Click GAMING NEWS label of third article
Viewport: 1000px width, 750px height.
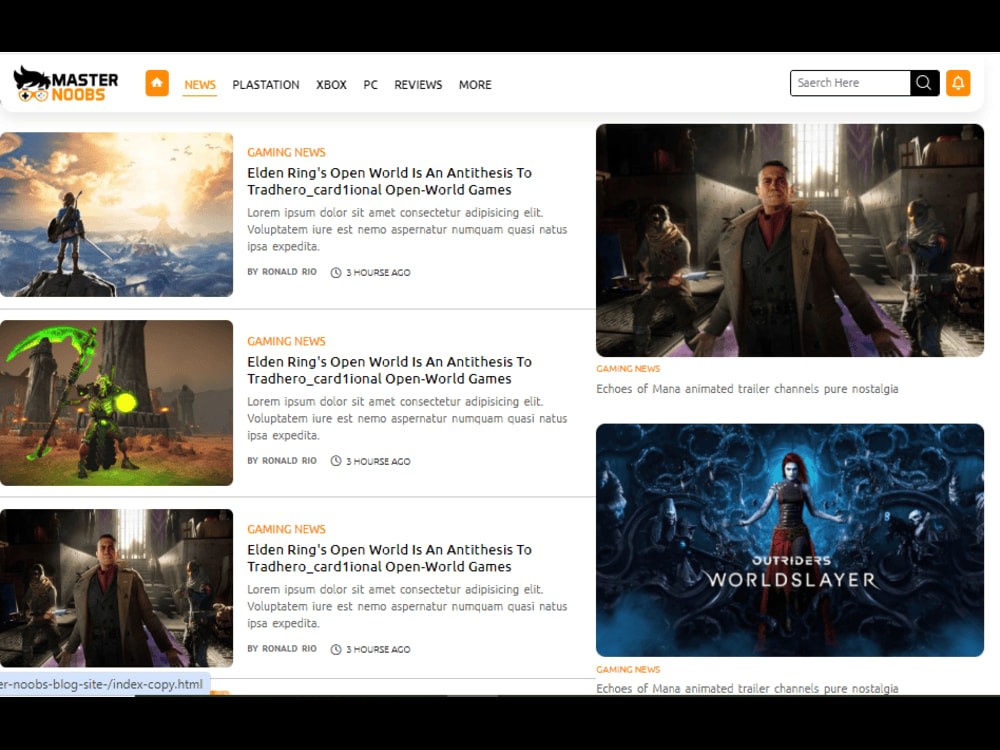pyautogui.click(x=286, y=529)
